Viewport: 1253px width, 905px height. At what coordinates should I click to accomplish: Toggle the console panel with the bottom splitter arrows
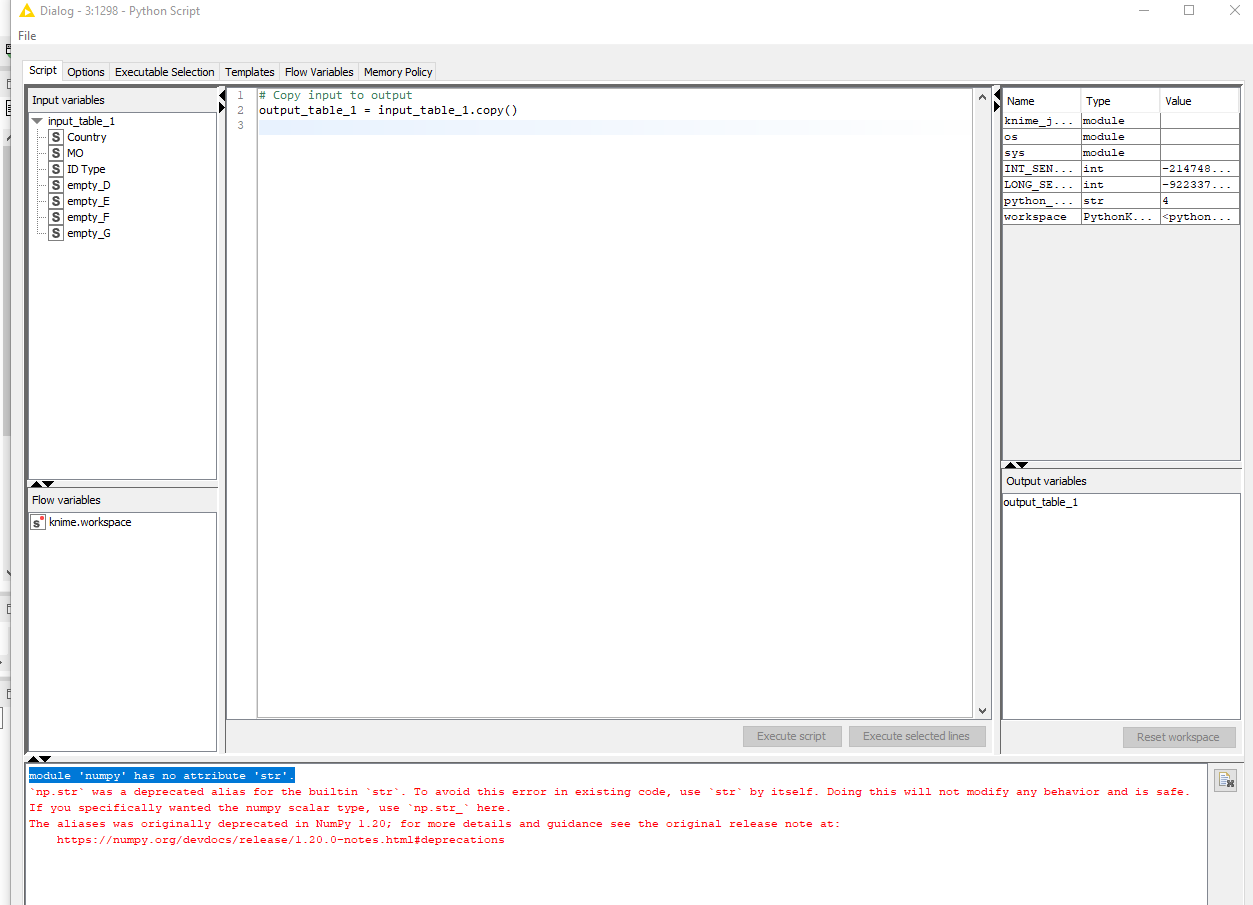(39, 759)
